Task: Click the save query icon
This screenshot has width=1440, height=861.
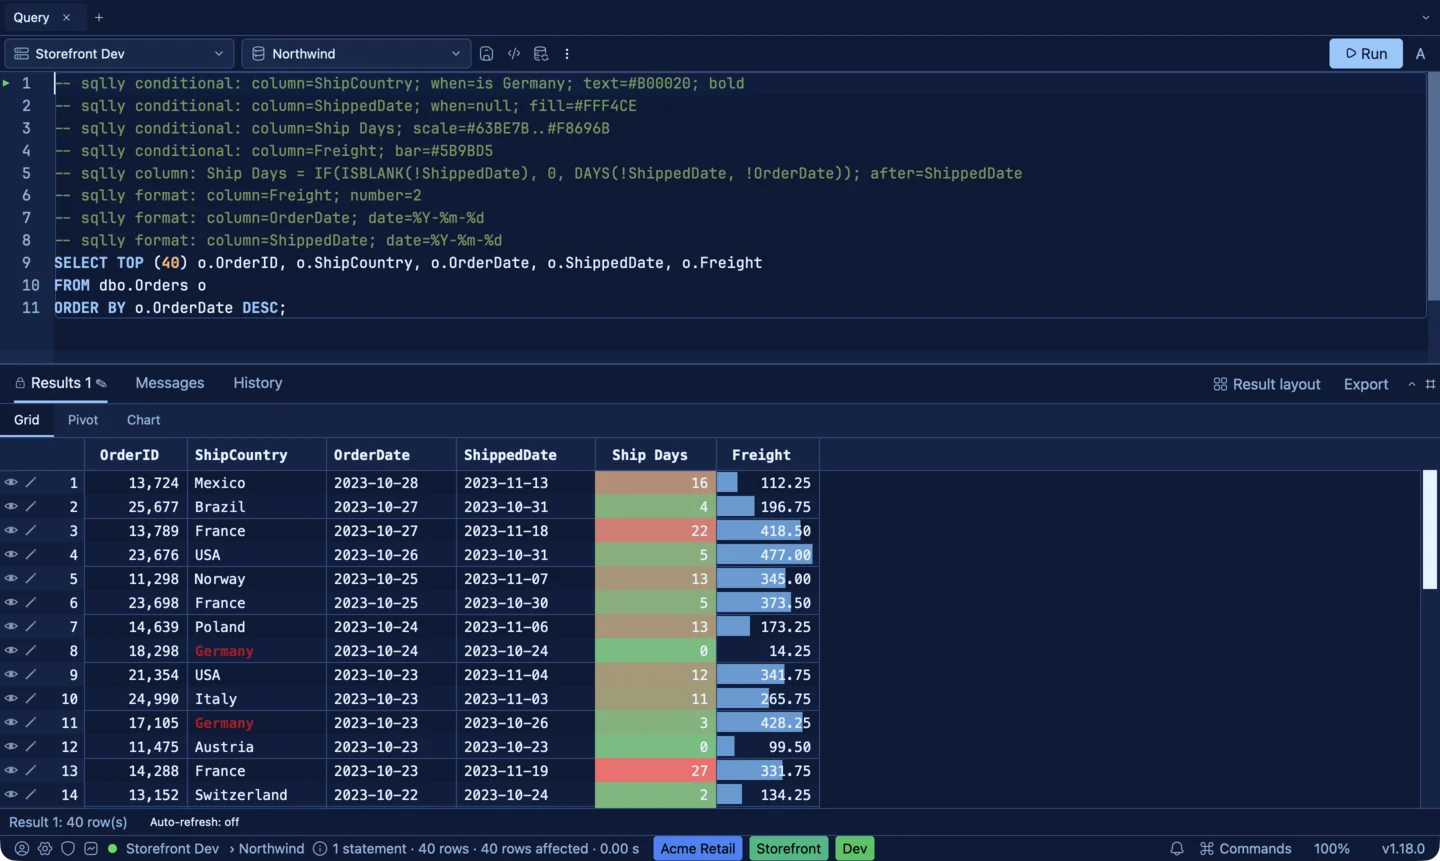Action: [486, 54]
